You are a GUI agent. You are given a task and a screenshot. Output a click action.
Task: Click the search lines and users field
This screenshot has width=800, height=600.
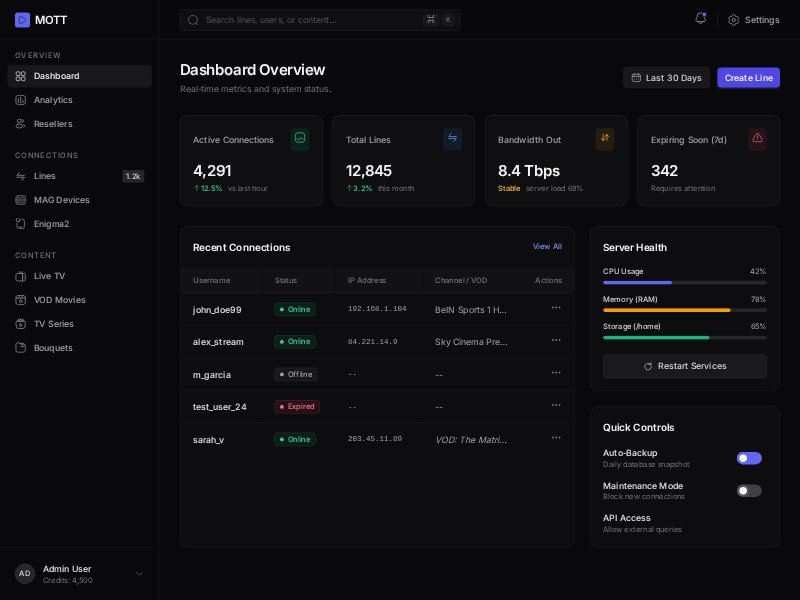[310, 20]
